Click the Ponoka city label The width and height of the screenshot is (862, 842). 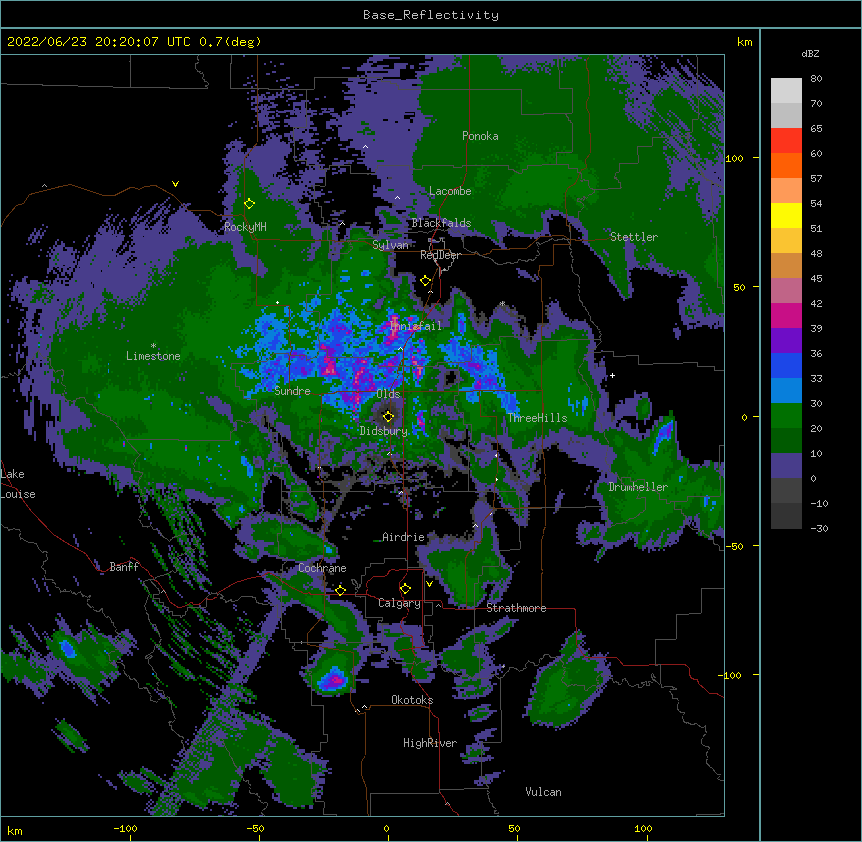tap(480, 136)
